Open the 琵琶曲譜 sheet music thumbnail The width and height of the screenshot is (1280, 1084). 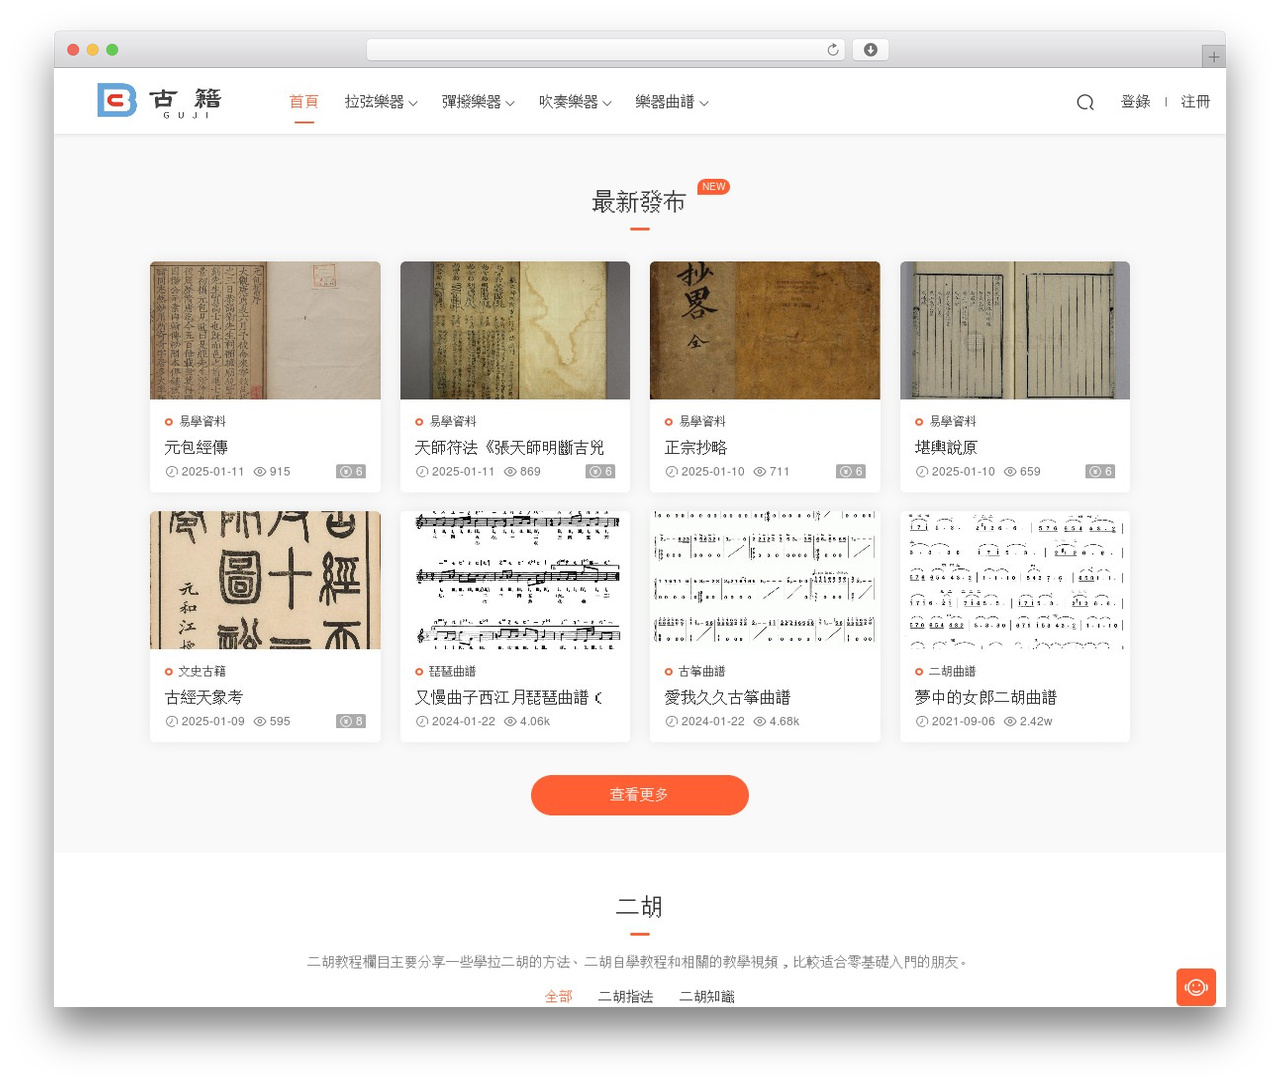pos(515,580)
